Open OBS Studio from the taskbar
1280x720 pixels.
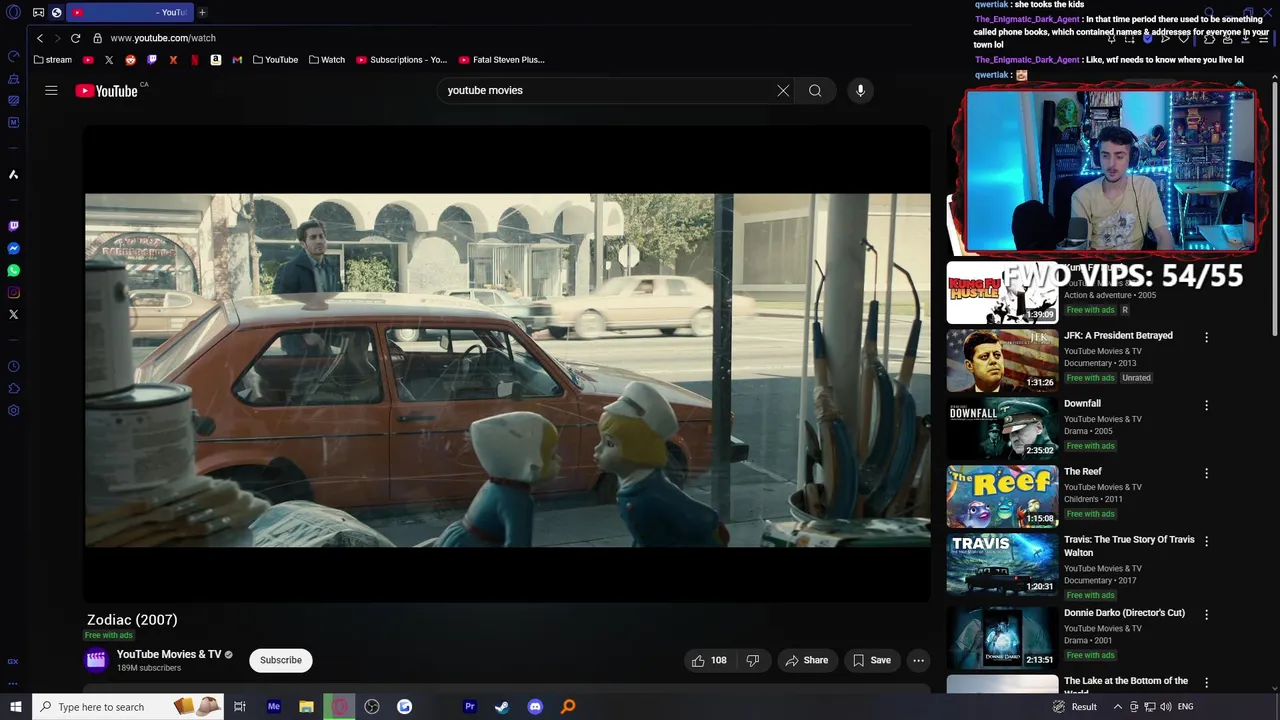point(372,707)
